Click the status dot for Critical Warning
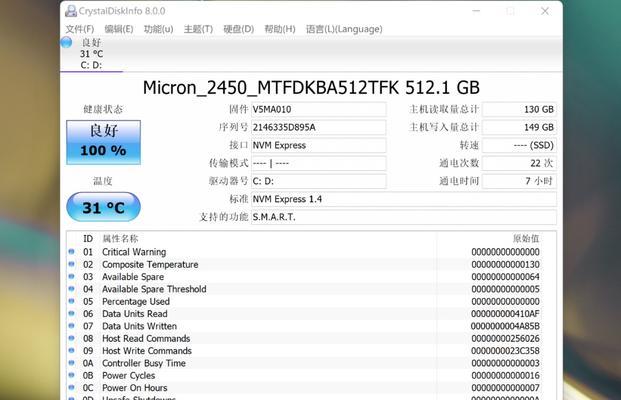The height and width of the screenshot is (400, 621). click(71, 251)
